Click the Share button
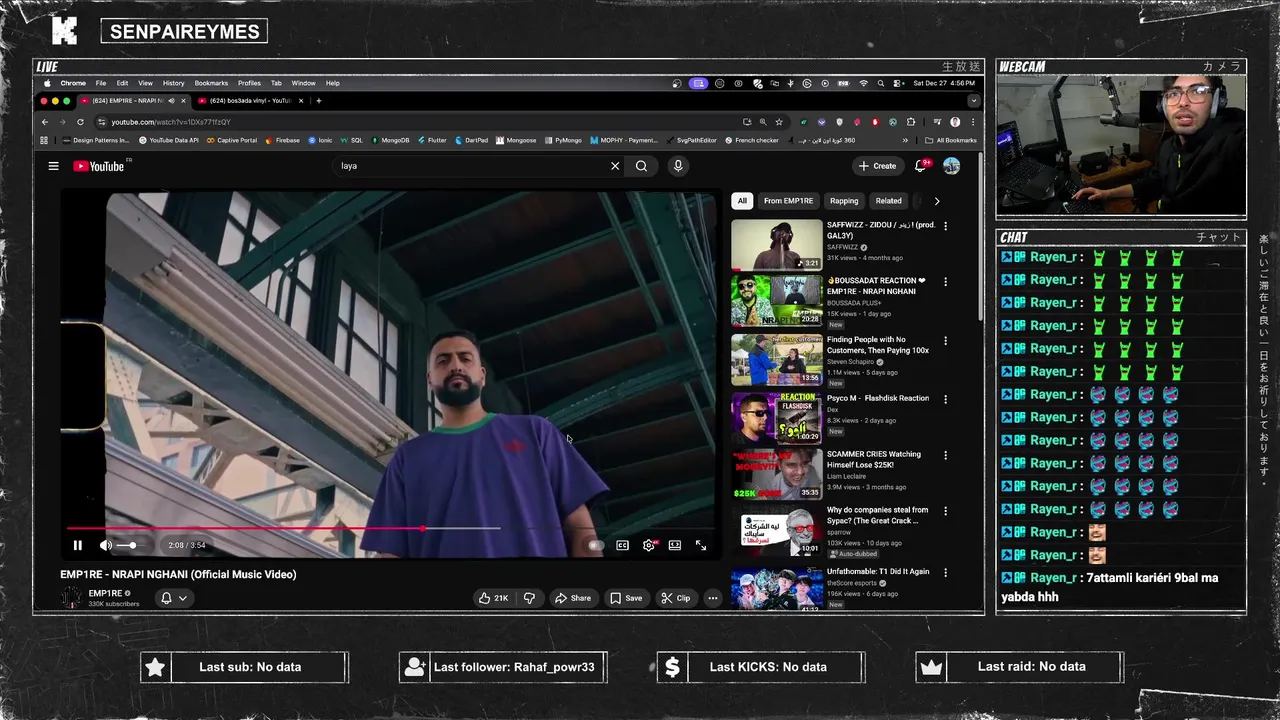 [x=573, y=598]
